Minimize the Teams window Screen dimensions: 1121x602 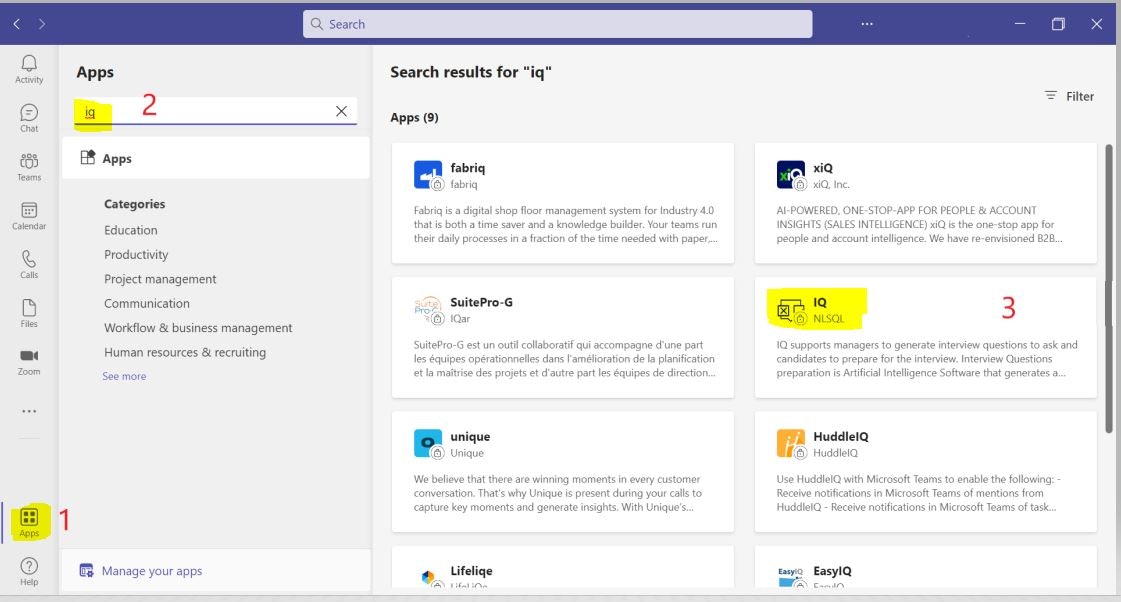click(1020, 24)
